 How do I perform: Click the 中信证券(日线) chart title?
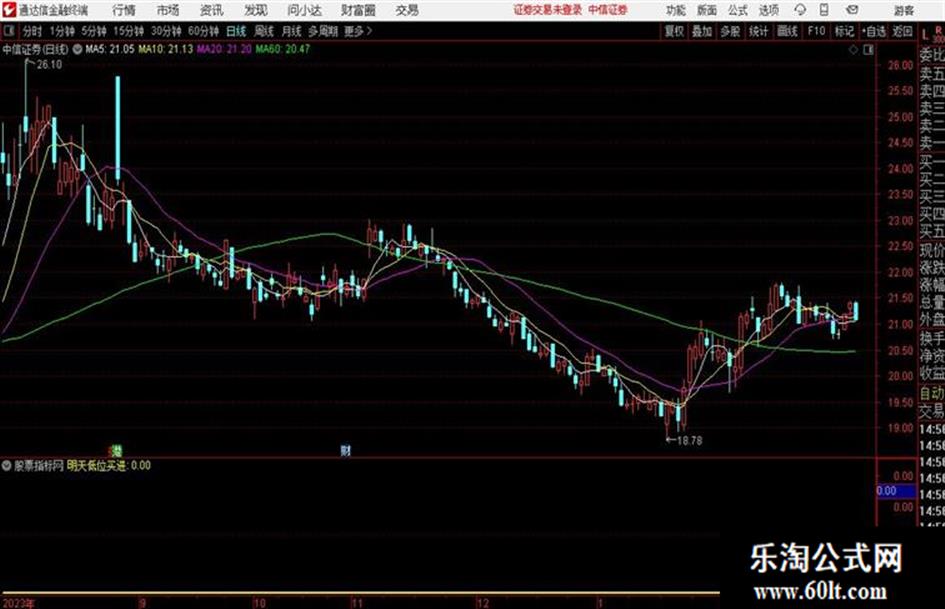(36, 49)
